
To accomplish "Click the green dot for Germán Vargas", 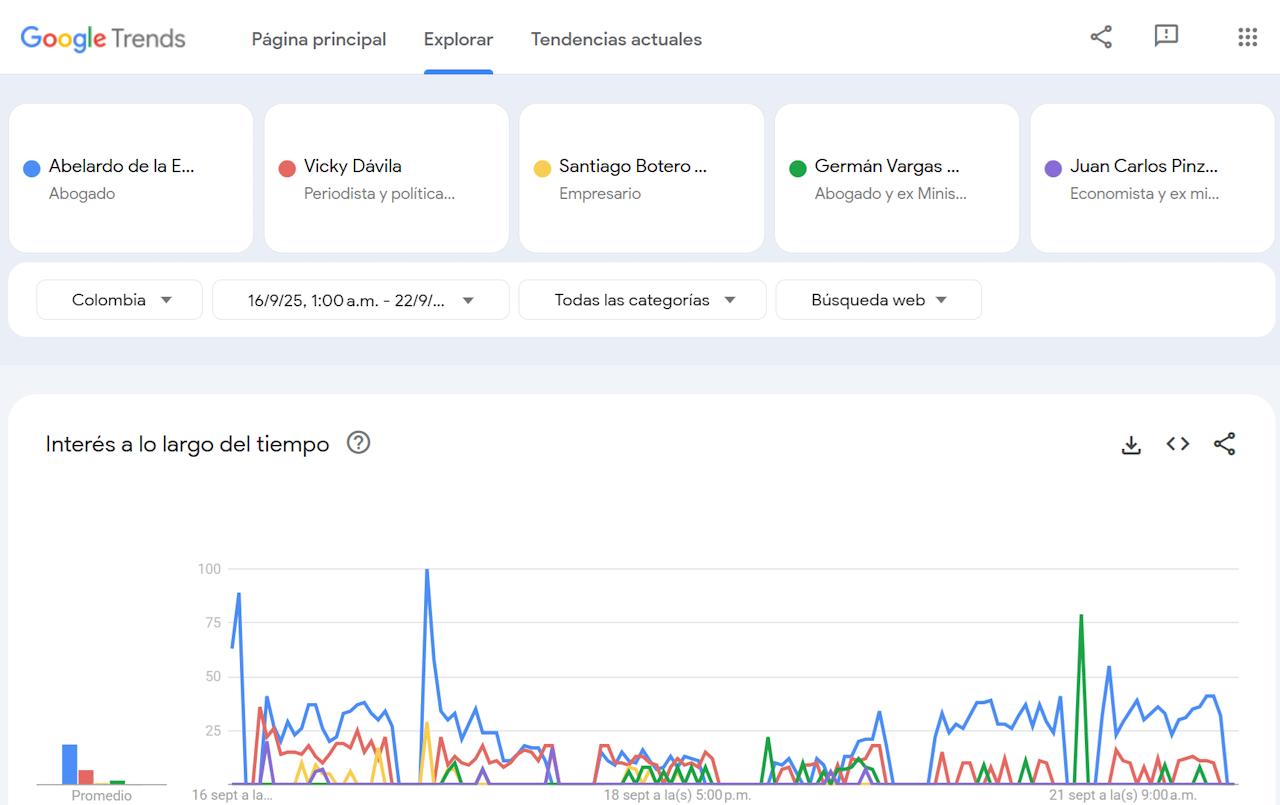I will (x=797, y=168).
